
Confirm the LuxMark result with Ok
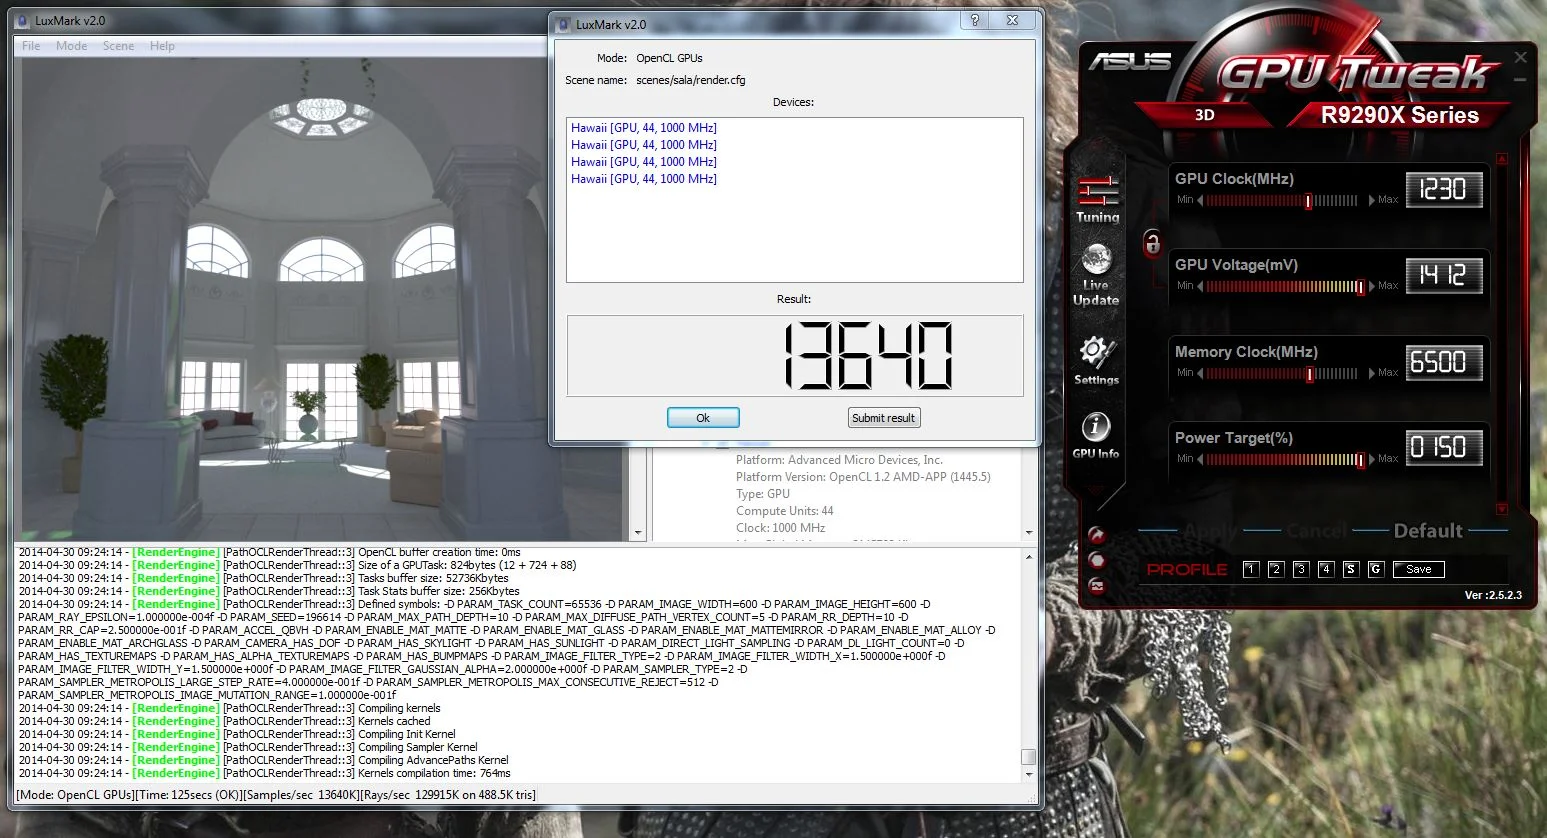click(x=703, y=418)
